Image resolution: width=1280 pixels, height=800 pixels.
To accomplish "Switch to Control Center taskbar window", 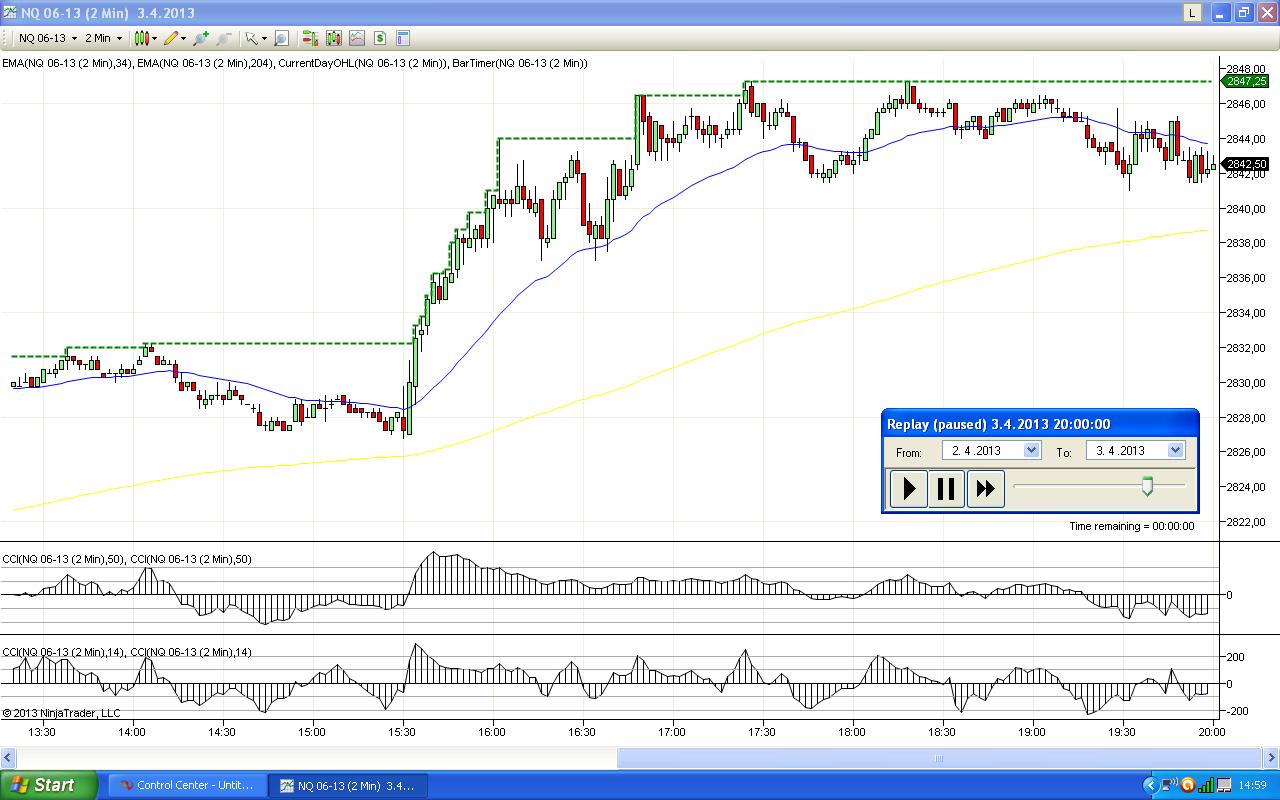I will [x=187, y=785].
